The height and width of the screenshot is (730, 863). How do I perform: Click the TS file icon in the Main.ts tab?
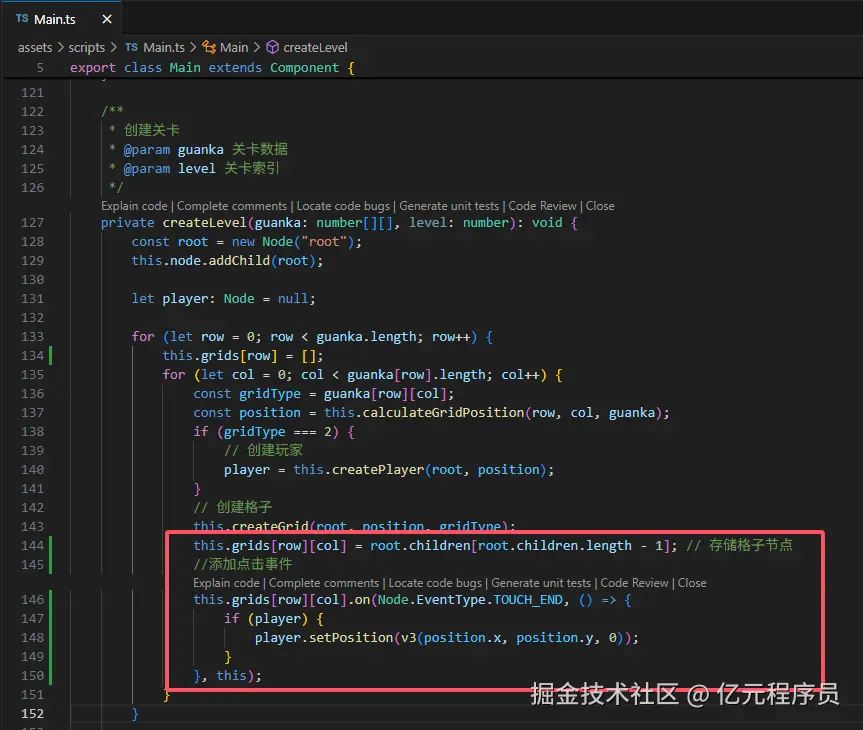(22, 18)
